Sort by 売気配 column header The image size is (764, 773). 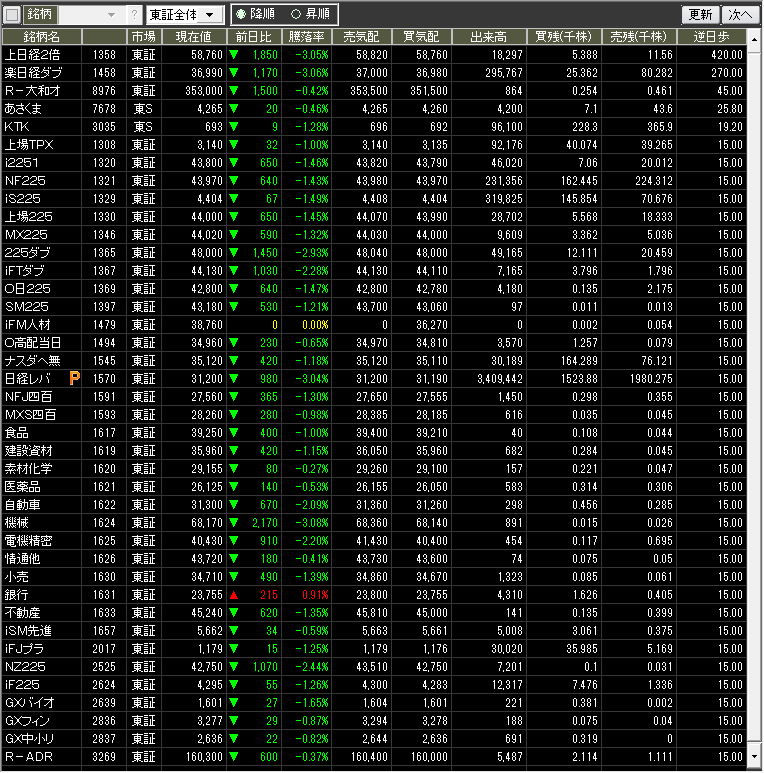361,36
